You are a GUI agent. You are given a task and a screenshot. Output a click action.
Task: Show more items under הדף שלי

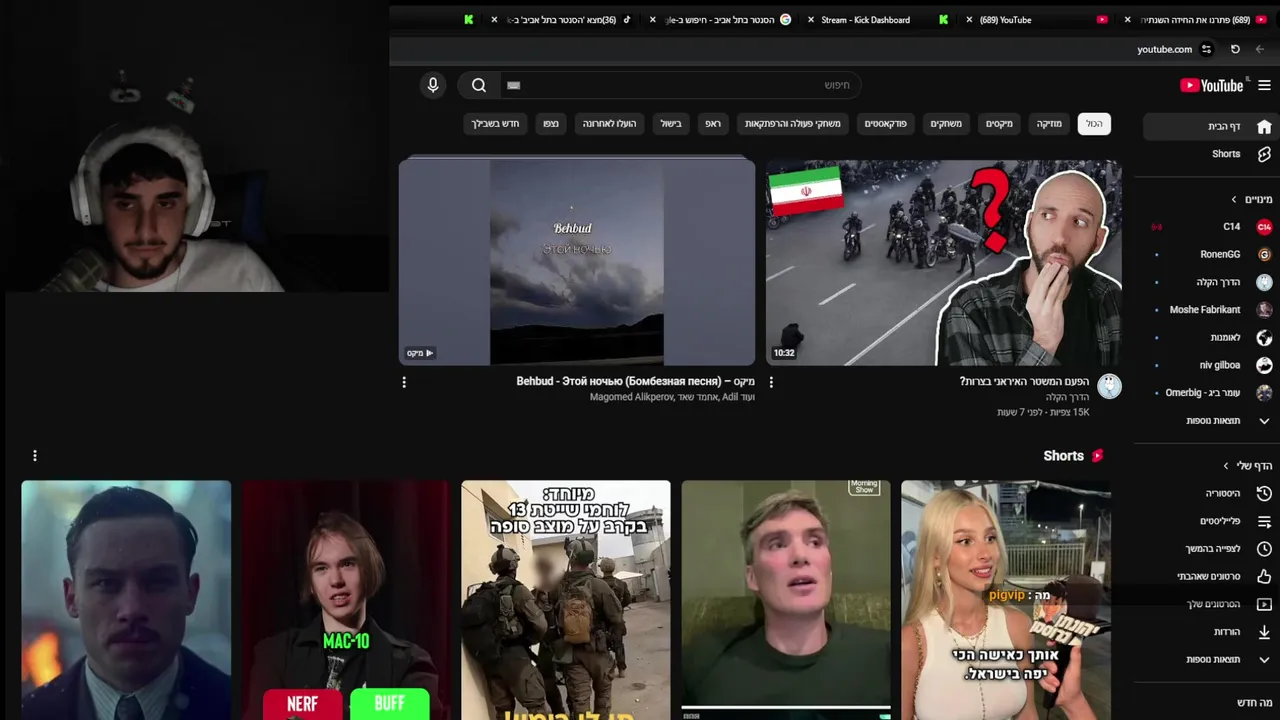pos(1209,660)
